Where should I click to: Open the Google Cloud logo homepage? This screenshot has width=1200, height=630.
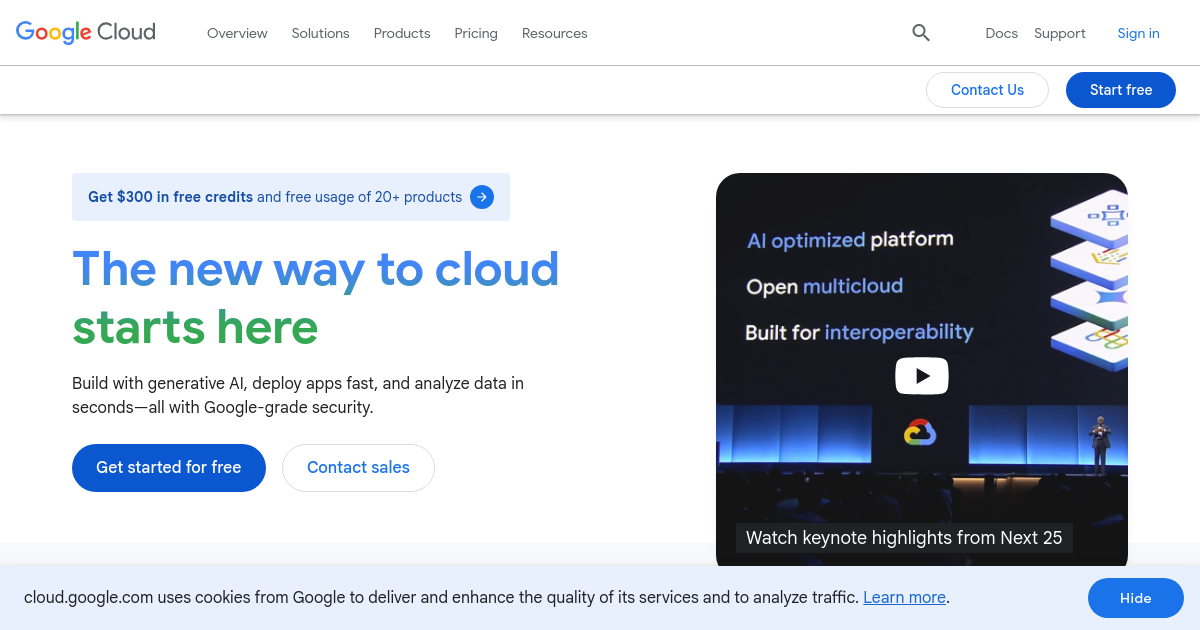click(x=86, y=32)
